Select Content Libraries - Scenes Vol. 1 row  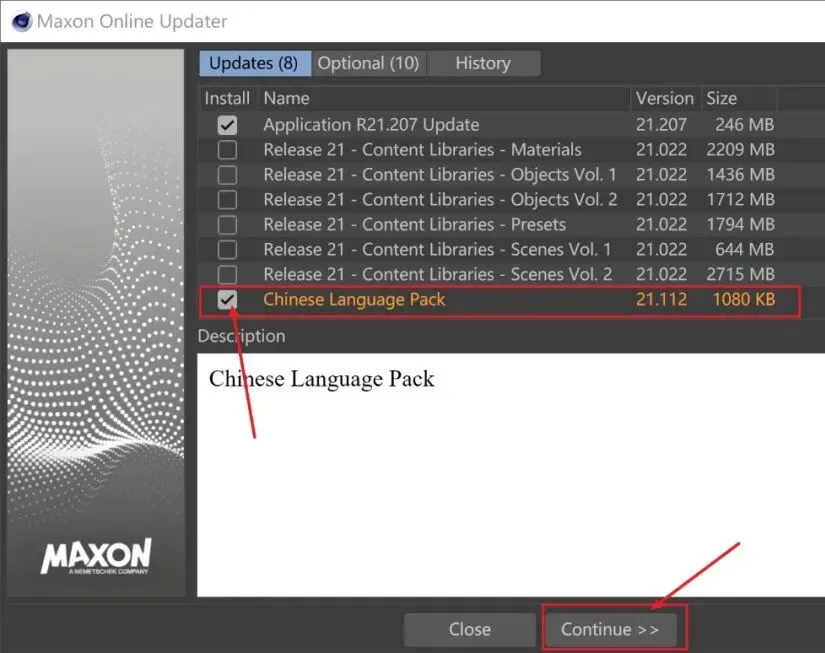[x=437, y=249]
